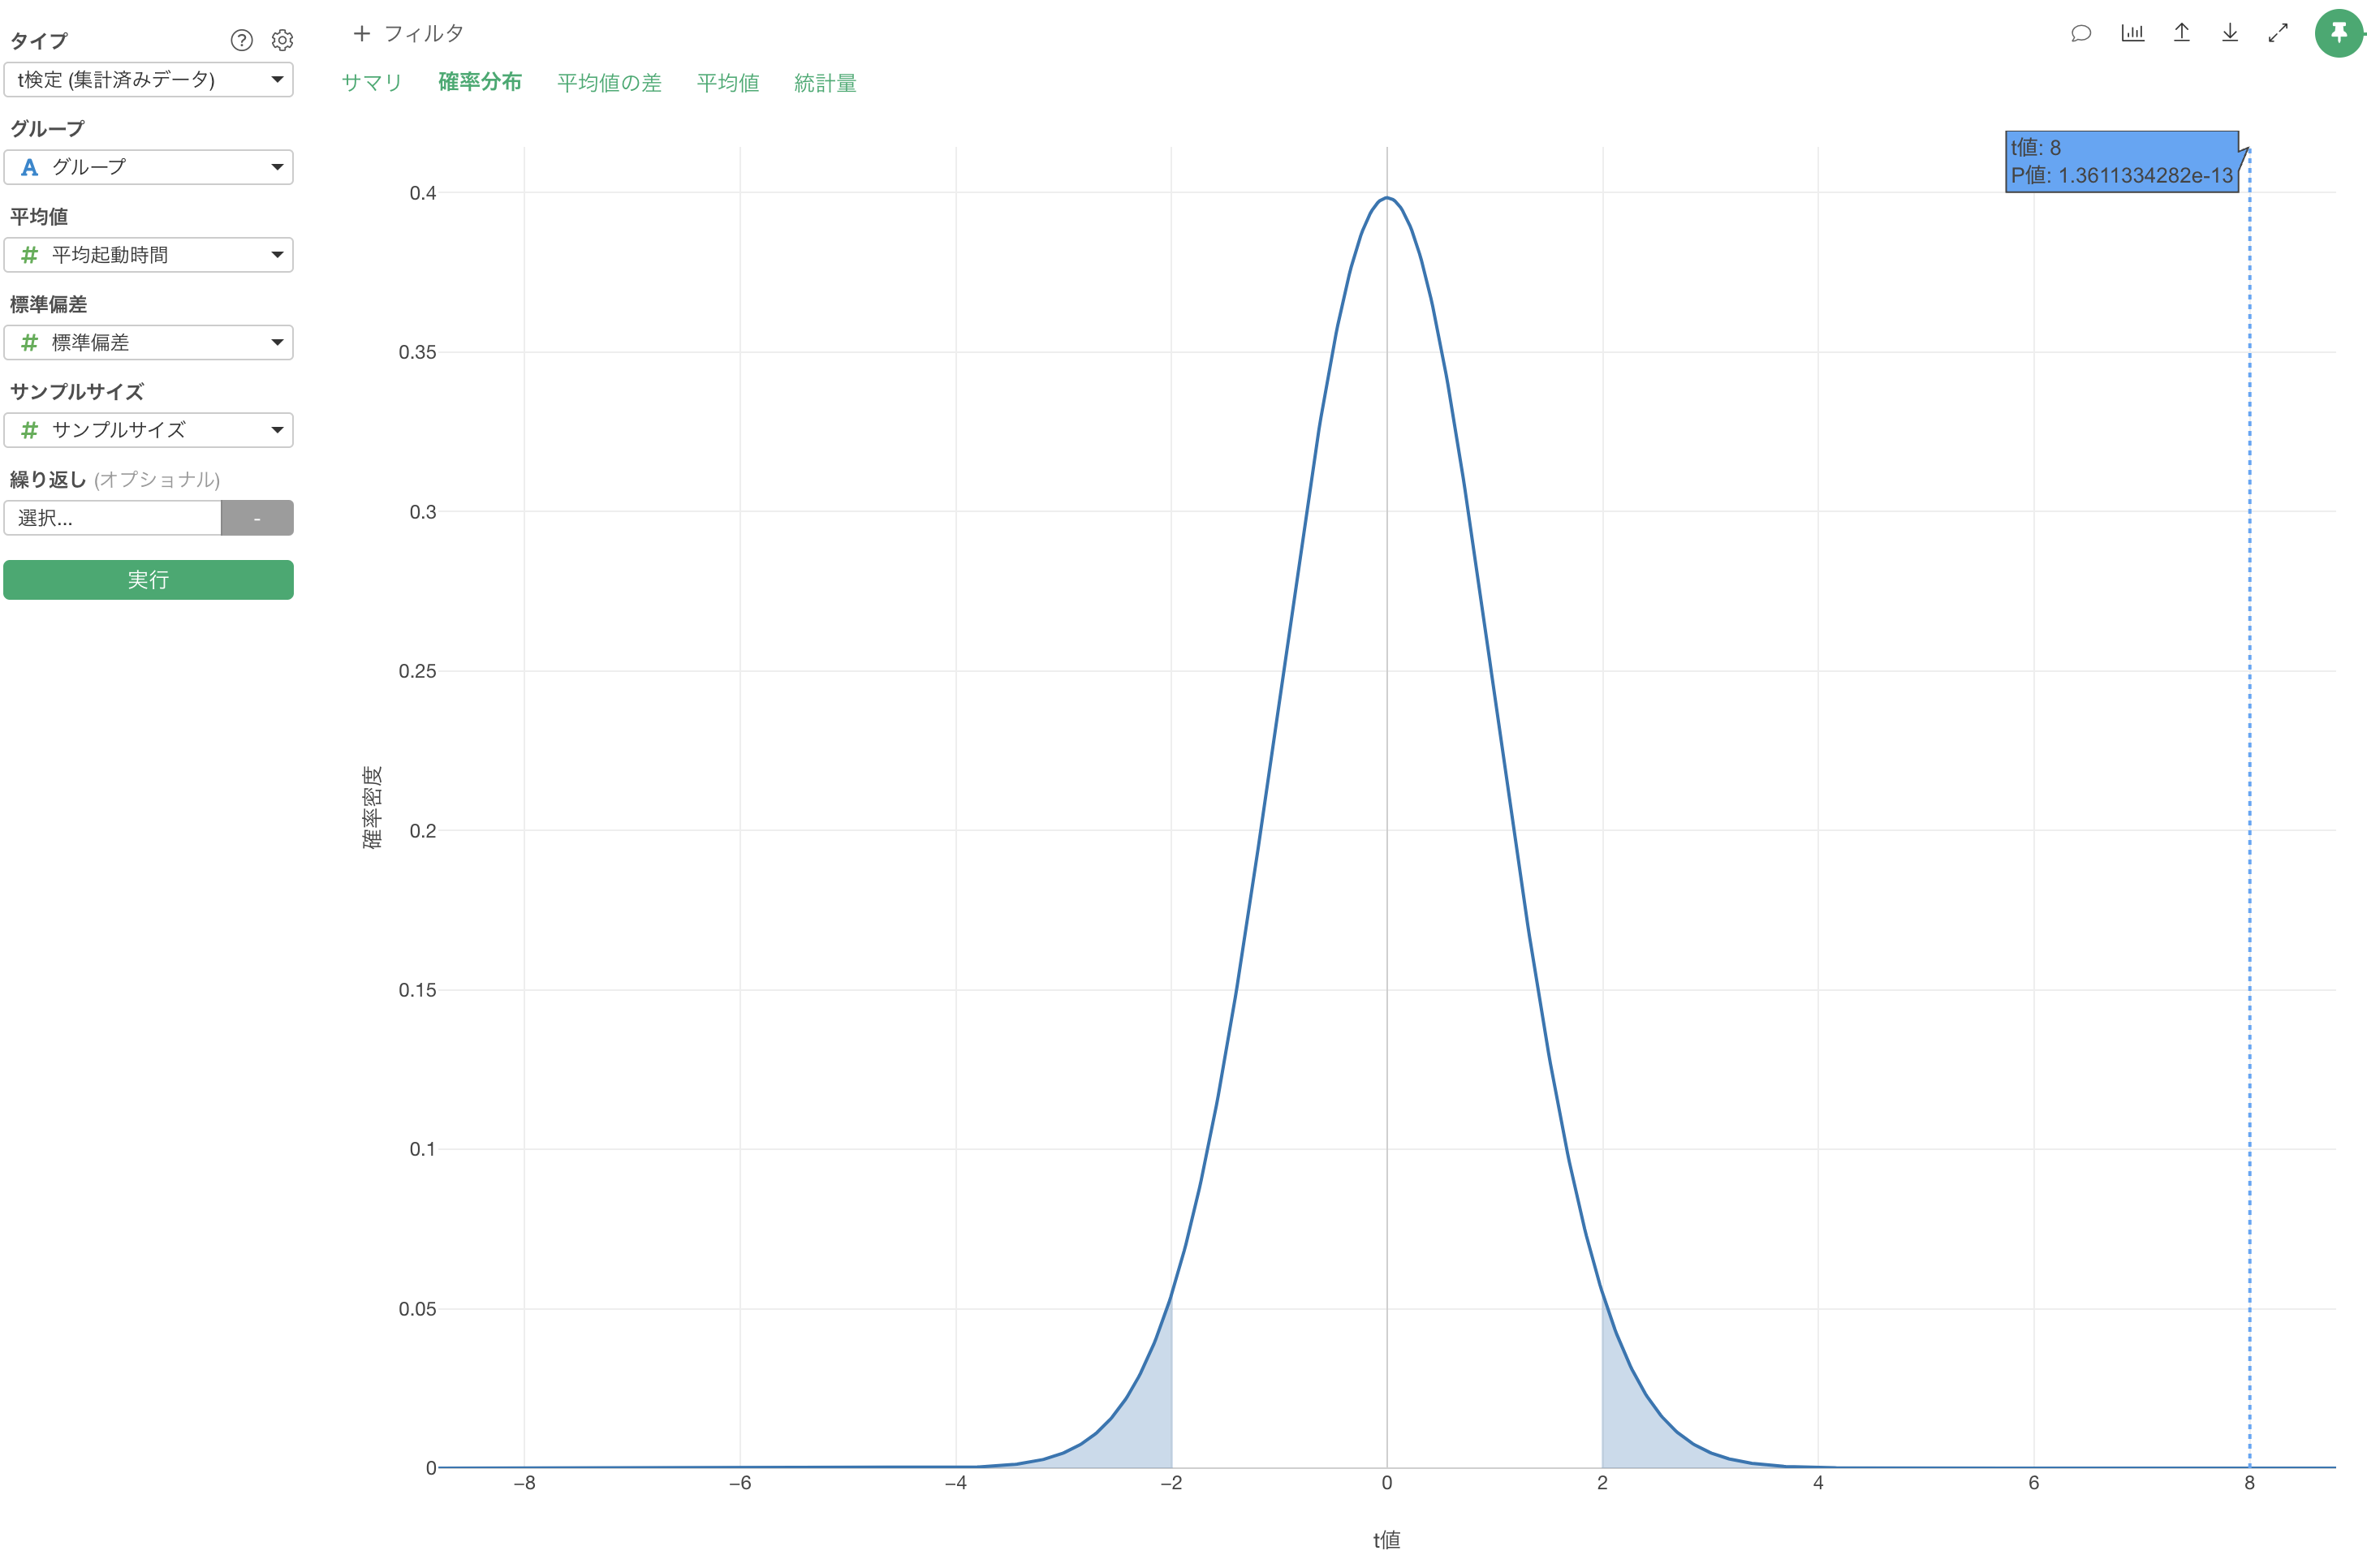2367x1568 pixels.
Task: Switch to the 平均値の差 tab
Action: click(x=609, y=83)
